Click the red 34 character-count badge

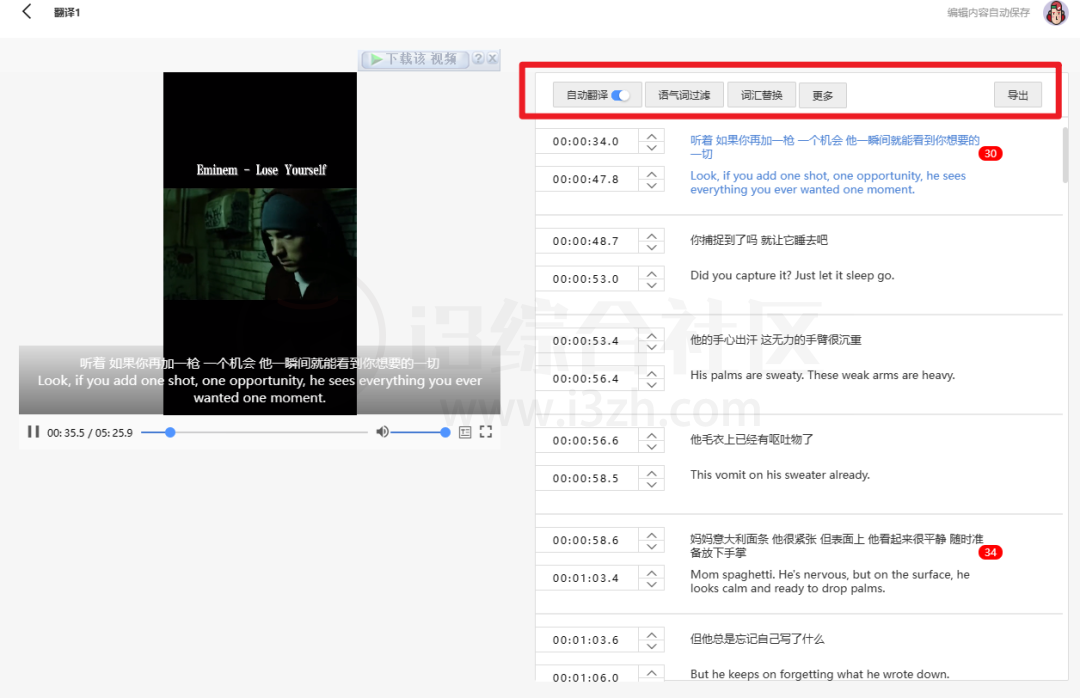990,553
